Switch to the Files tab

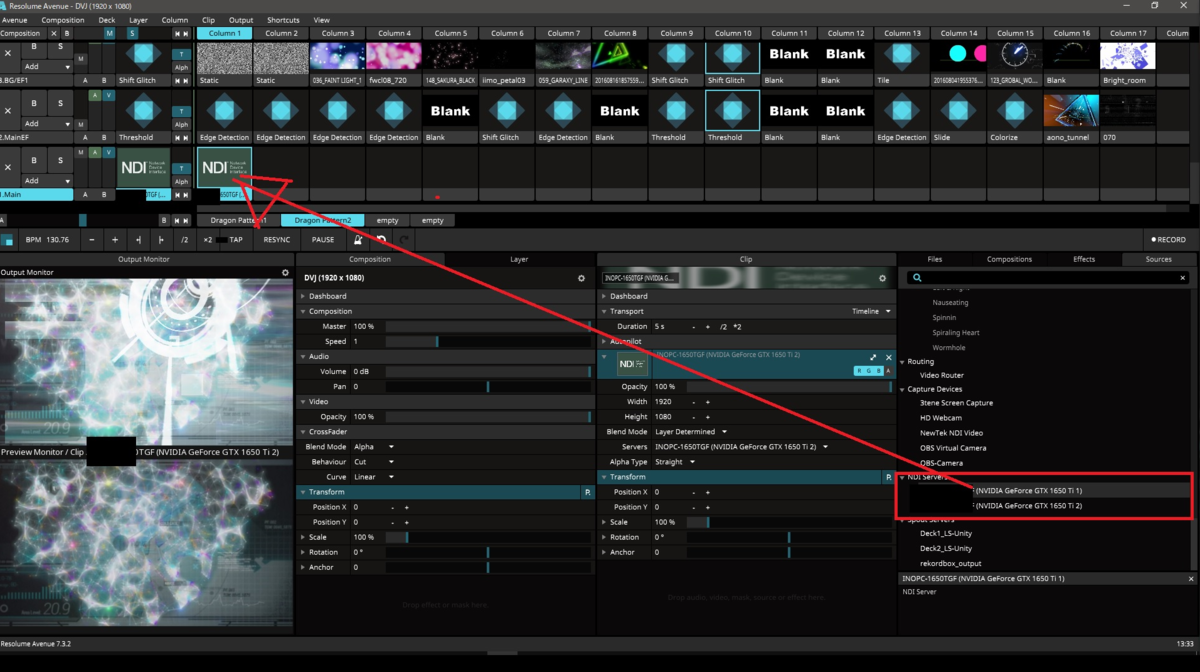(x=934, y=259)
